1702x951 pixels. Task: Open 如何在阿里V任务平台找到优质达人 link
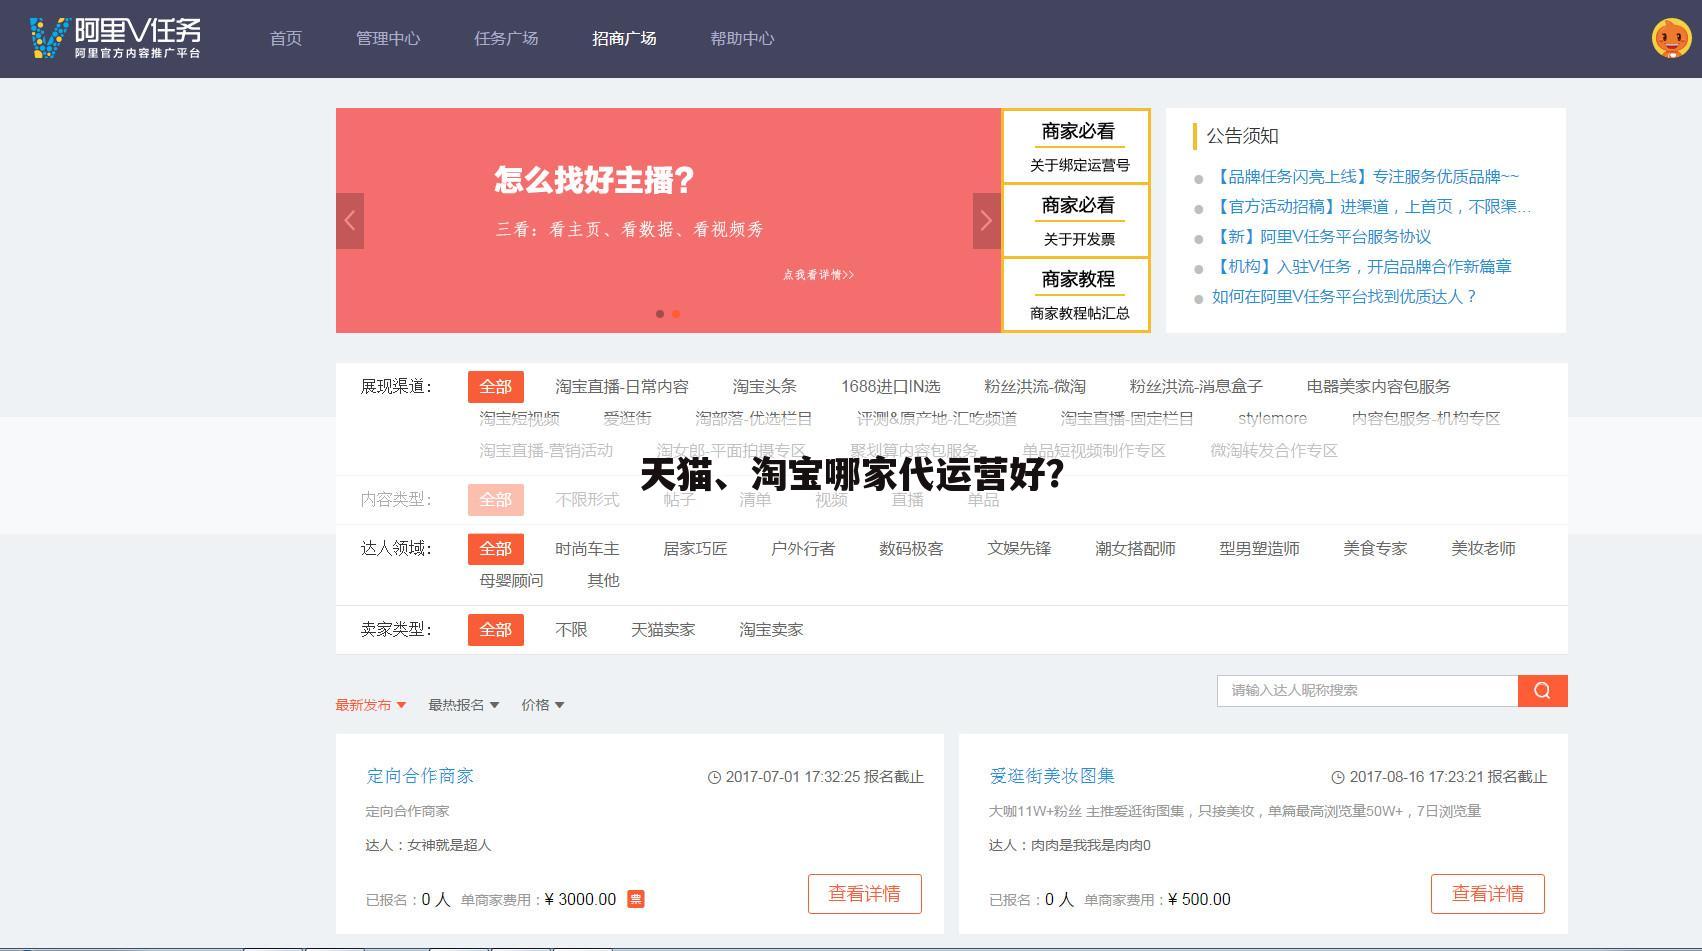[1344, 297]
